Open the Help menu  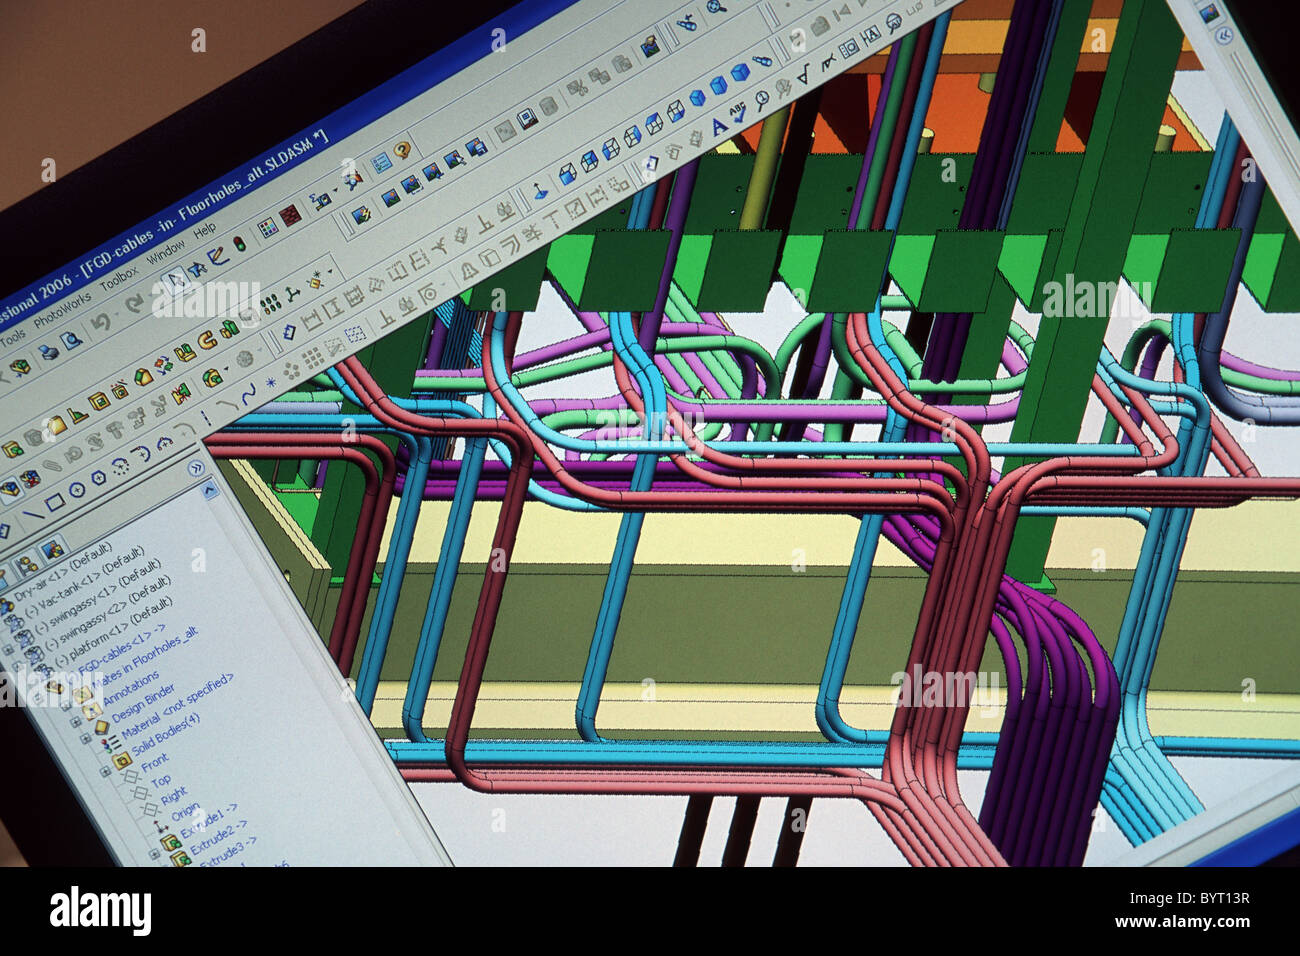[x=205, y=231]
